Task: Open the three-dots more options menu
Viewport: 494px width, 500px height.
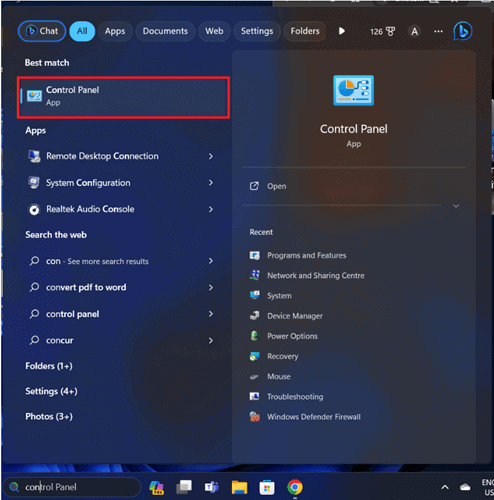Action: pyautogui.click(x=438, y=31)
